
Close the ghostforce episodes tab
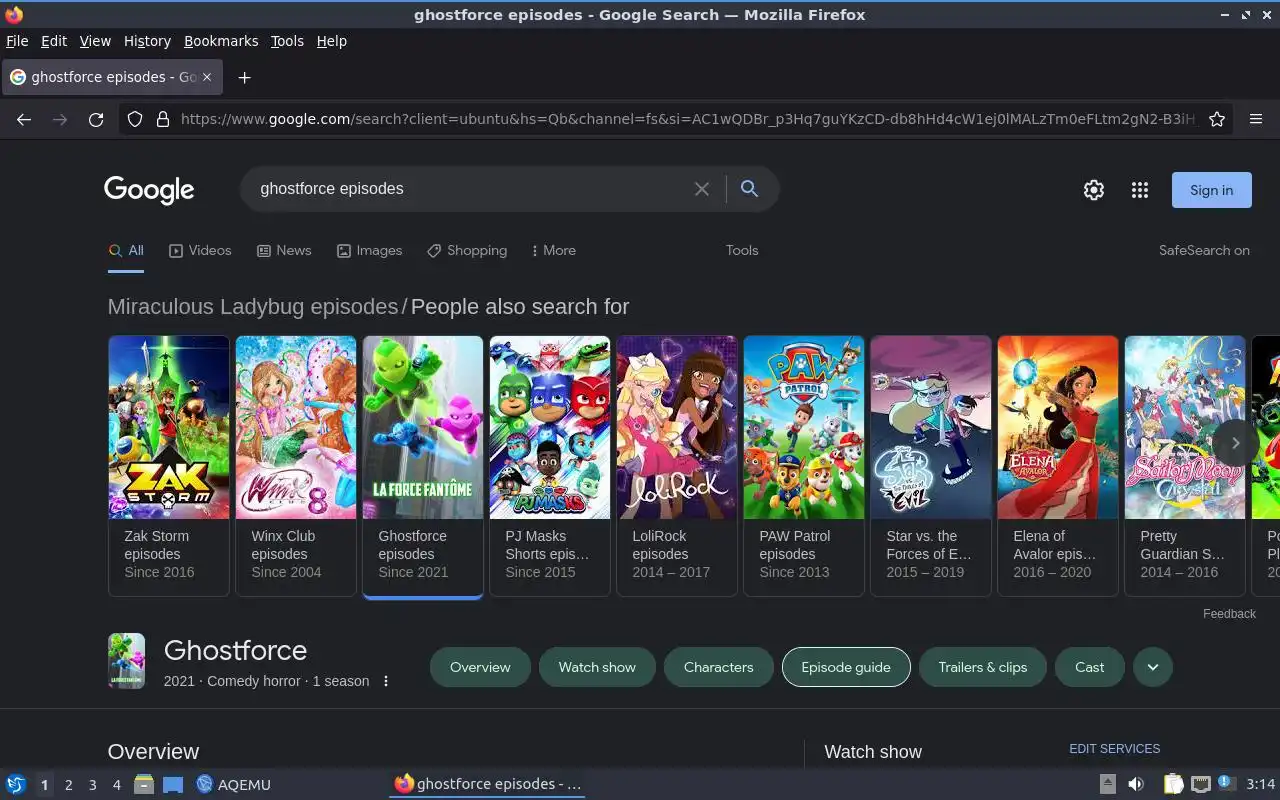207,77
